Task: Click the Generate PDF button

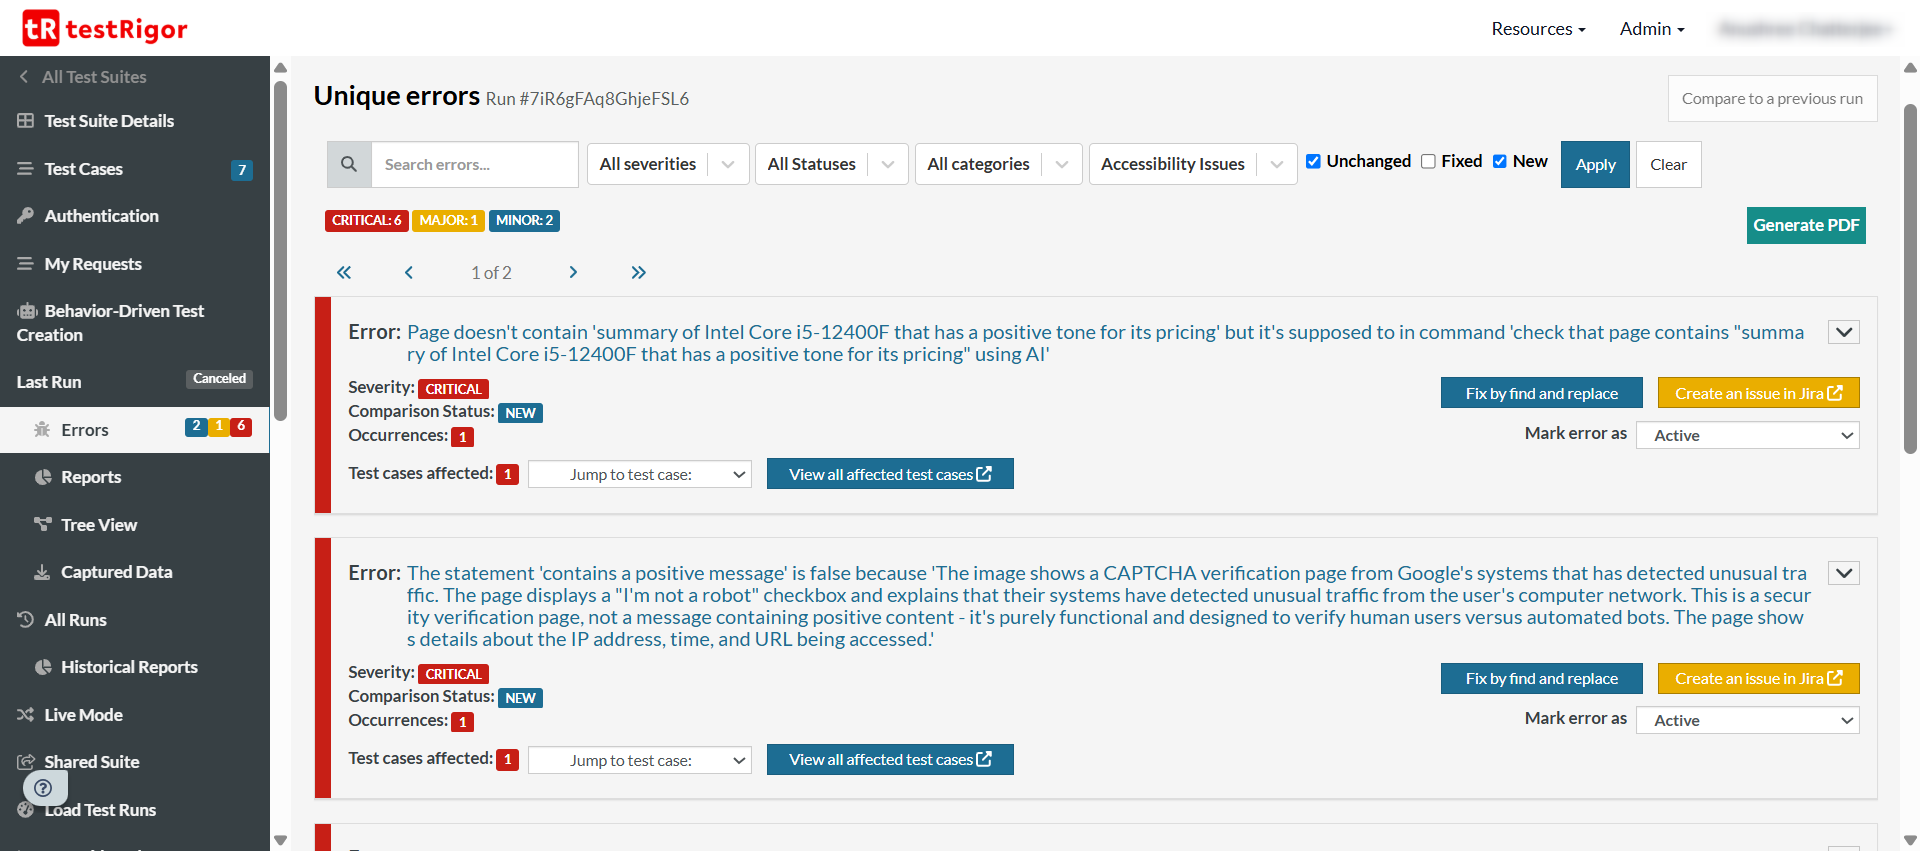Action: coord(1805,225)
